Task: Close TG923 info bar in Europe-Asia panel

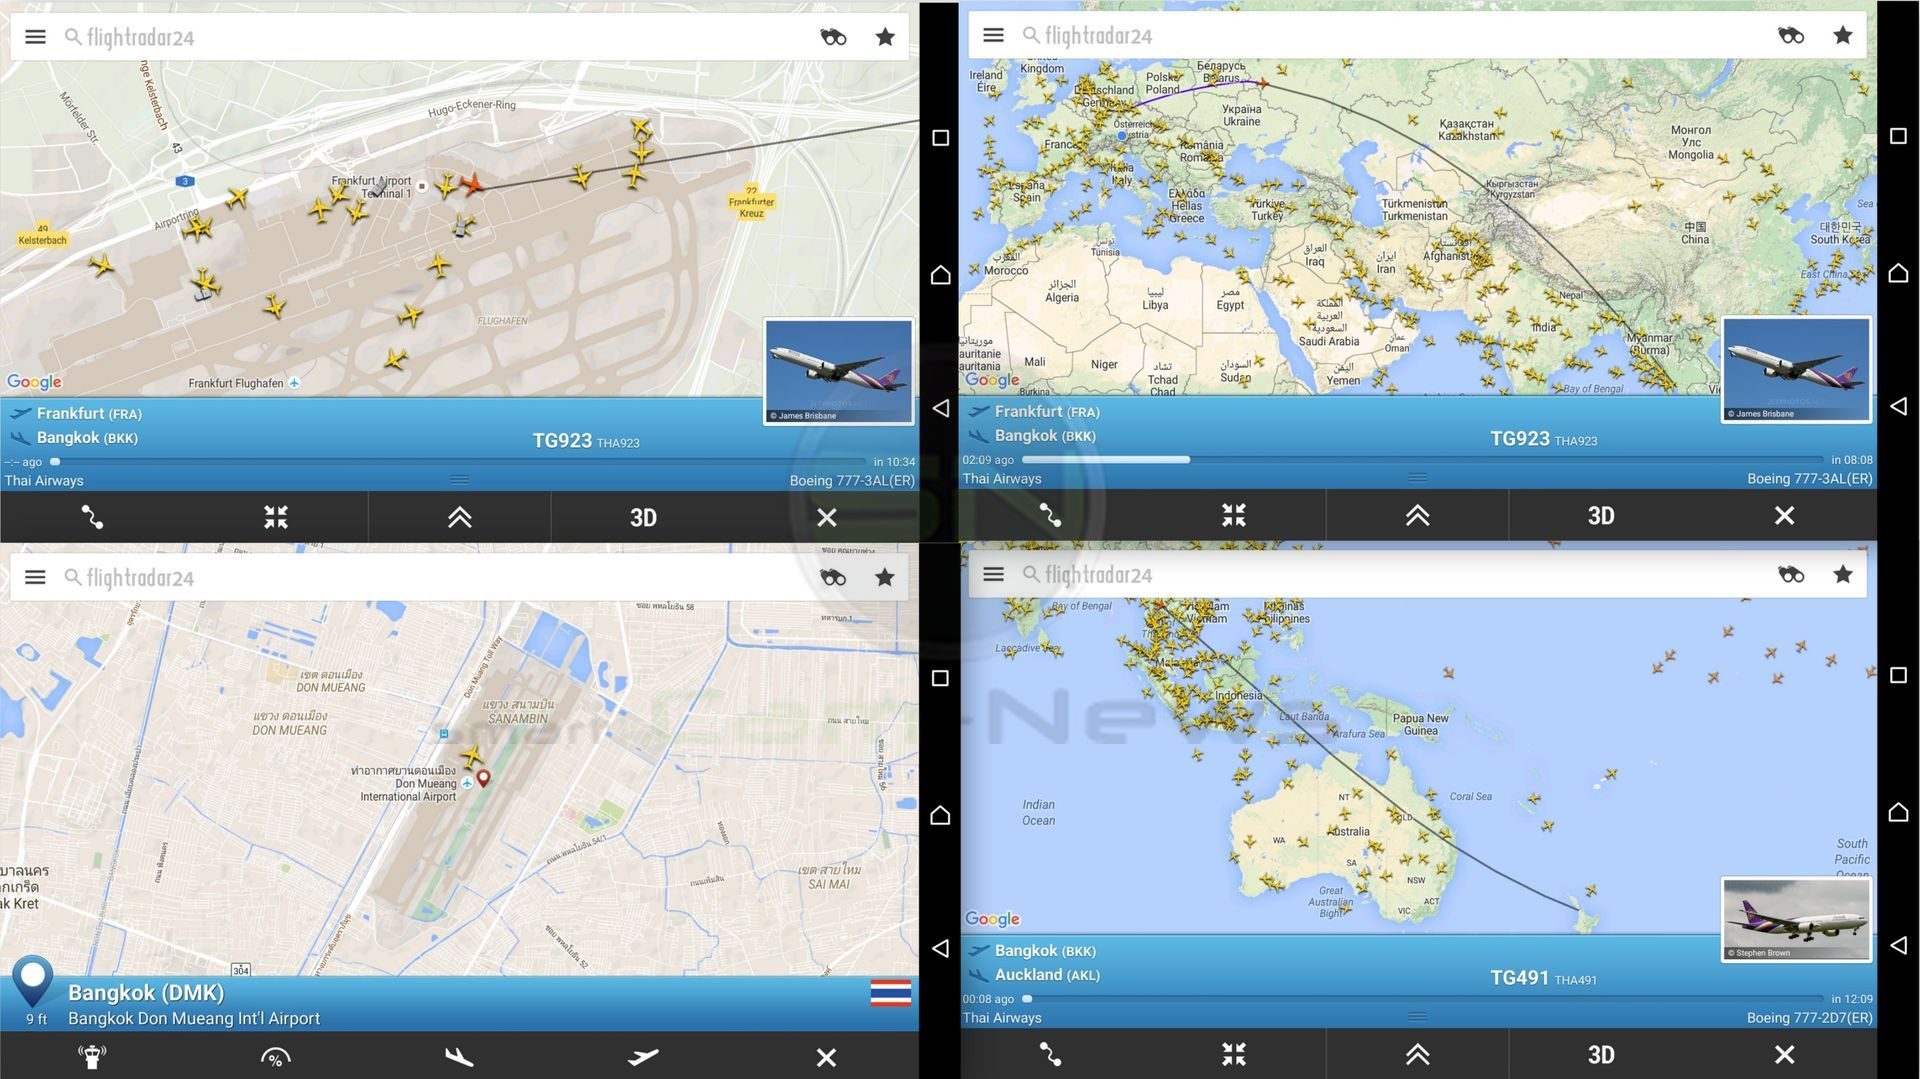Action: click(x=1785, y=515)
